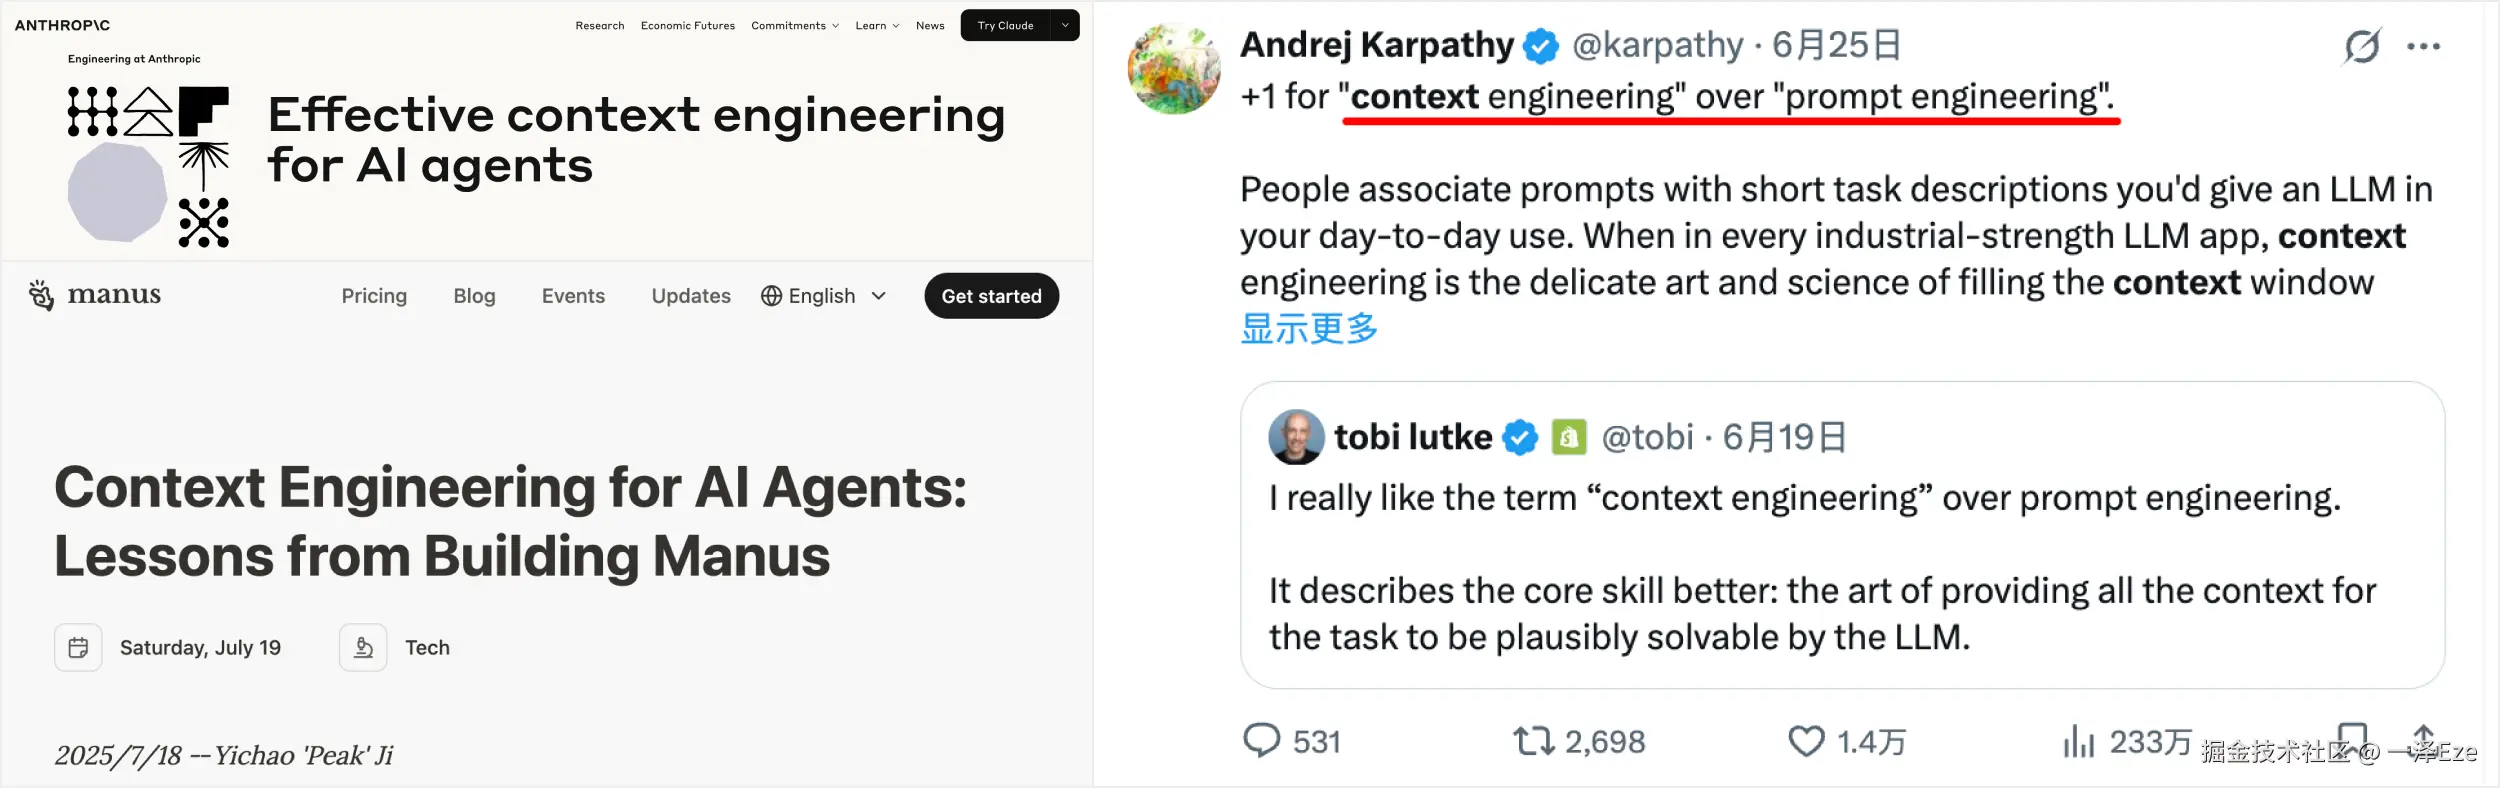Click the Manus hand logo icon
The image size is (2500, 788).
click(41, 295)
